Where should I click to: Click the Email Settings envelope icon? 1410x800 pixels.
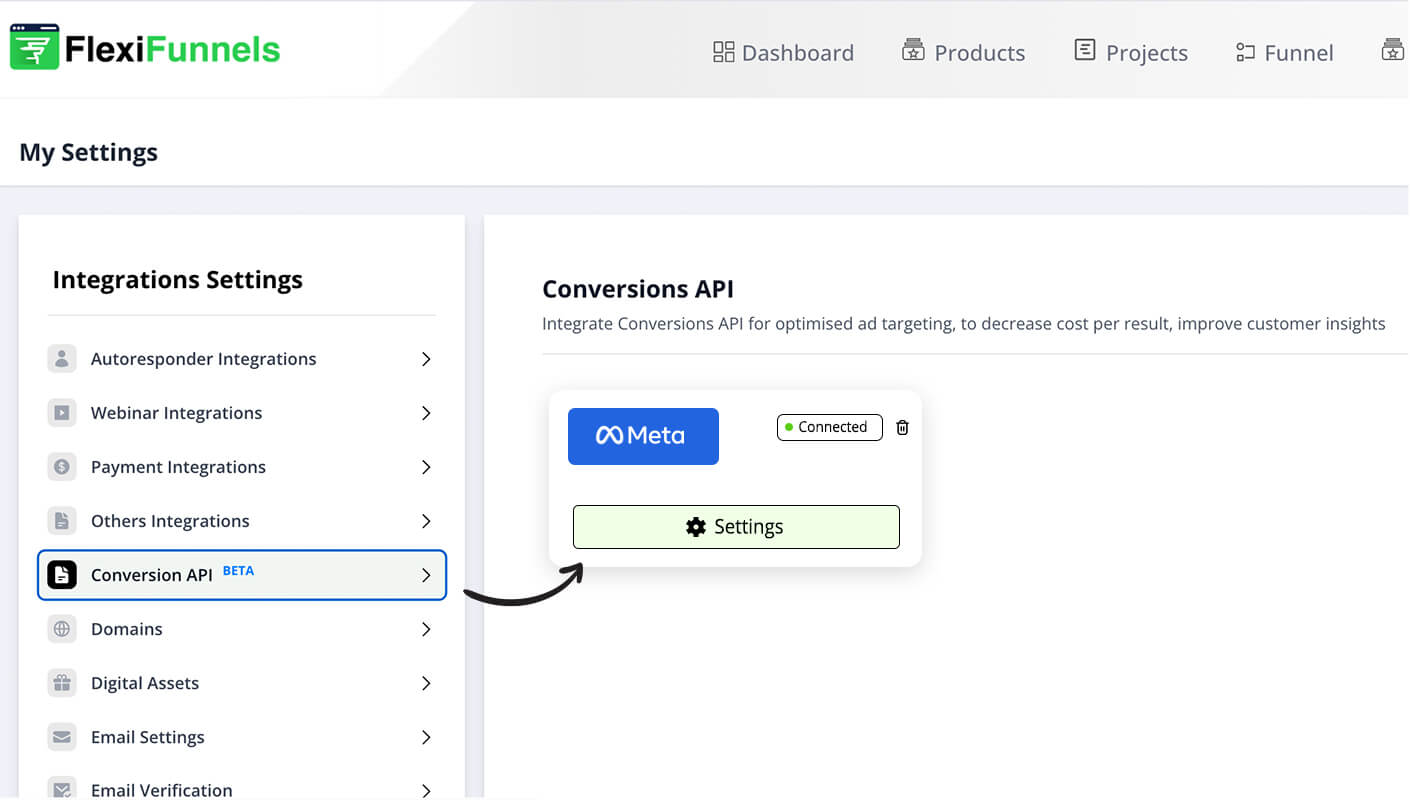[61, 736]
